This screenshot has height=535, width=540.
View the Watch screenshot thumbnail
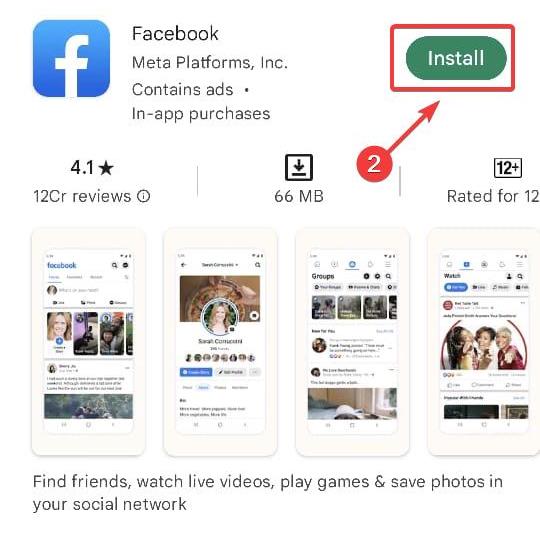[484, 341]
